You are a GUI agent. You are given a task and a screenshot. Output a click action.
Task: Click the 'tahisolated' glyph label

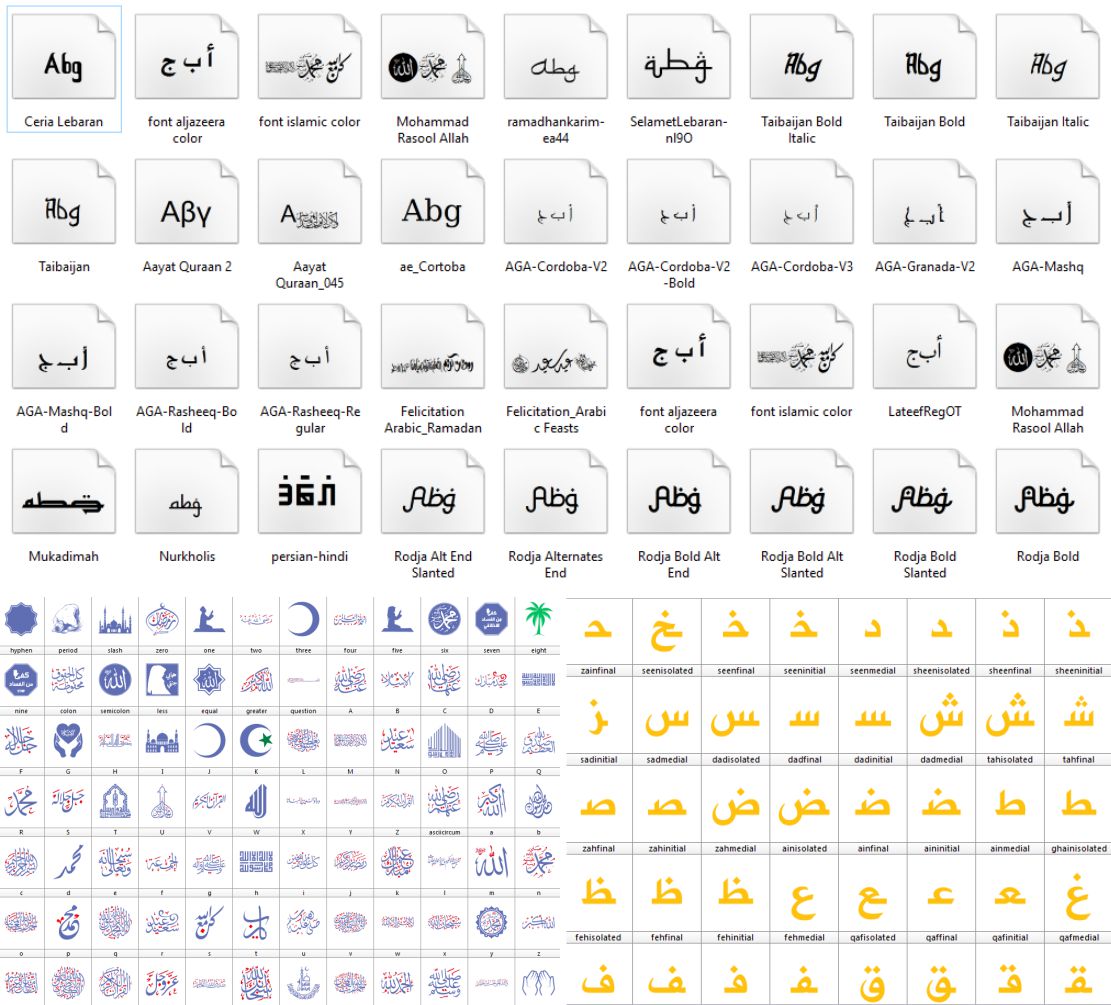(x=1010, y=759)
